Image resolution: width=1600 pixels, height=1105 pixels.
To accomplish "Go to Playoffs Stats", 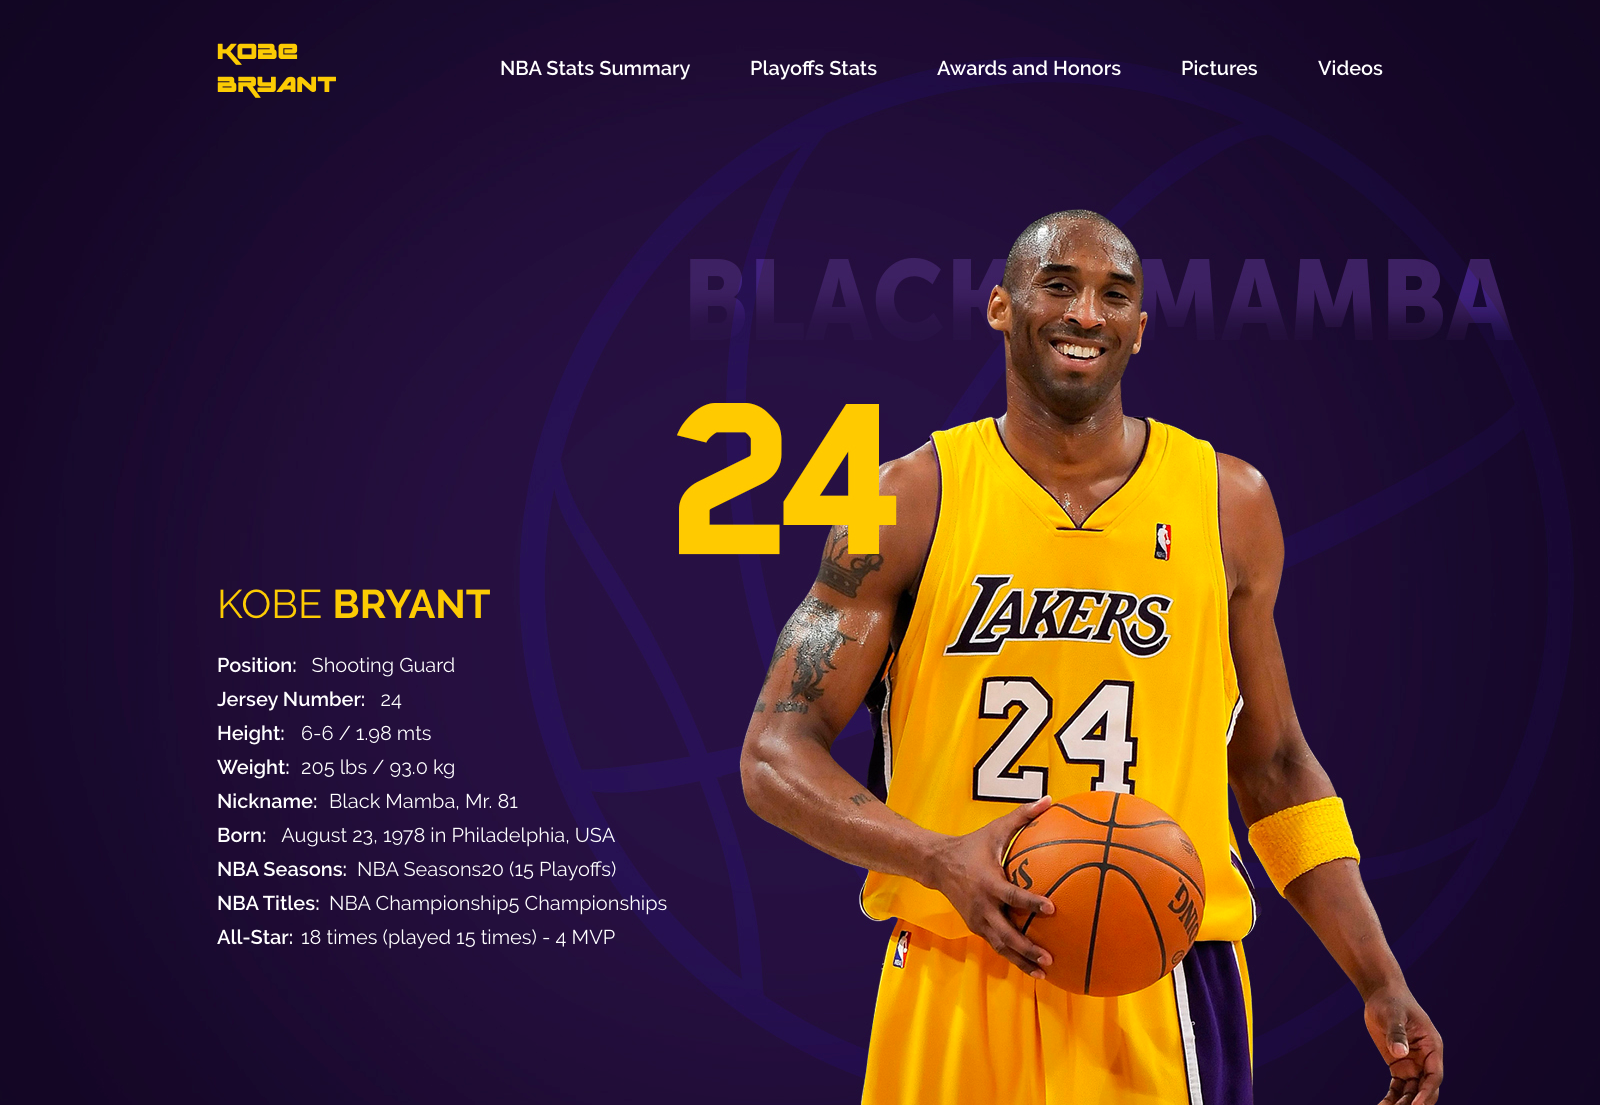I will coord(813,68).
